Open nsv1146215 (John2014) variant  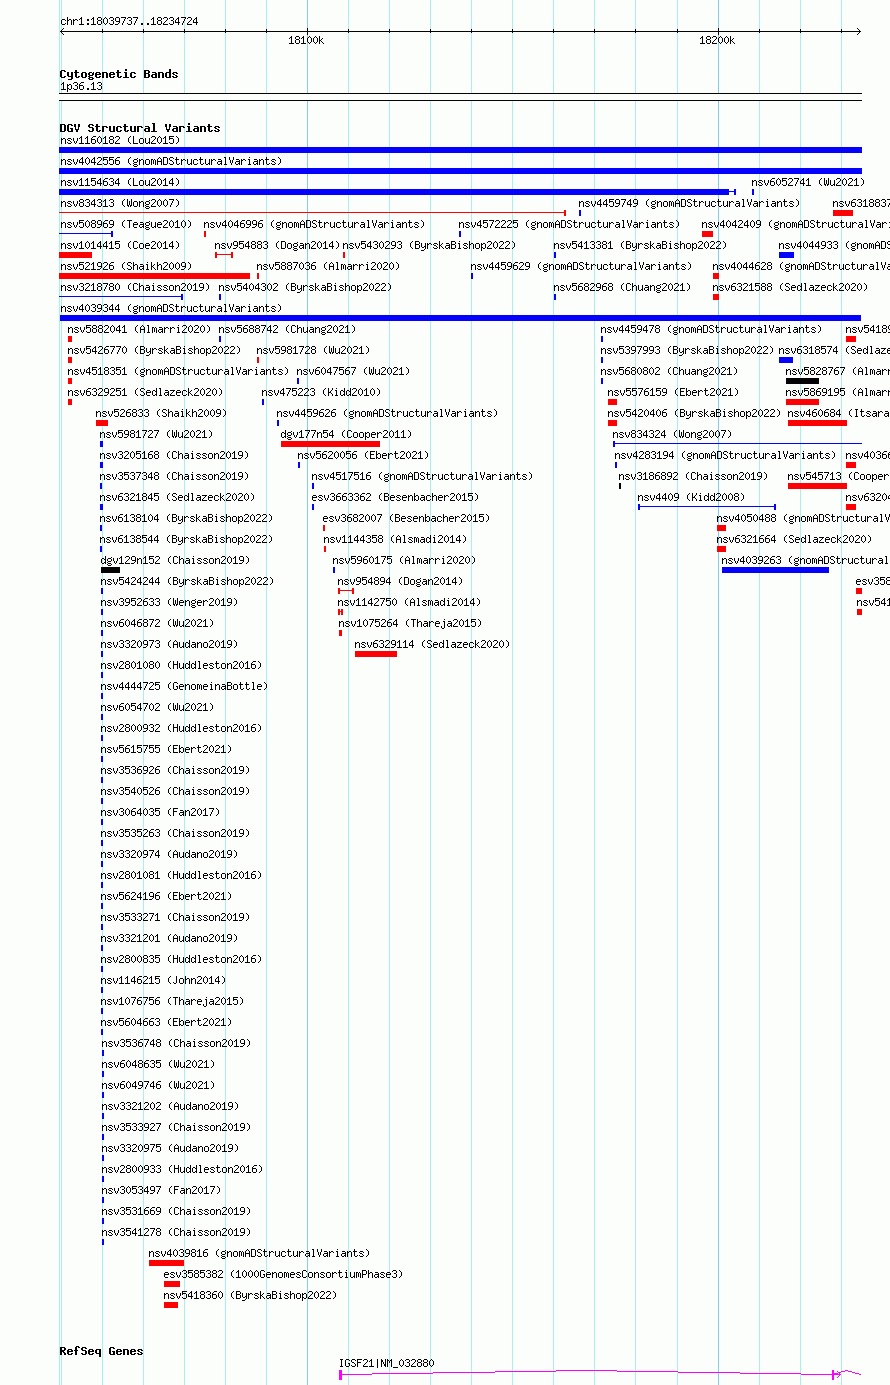(163, 980)
